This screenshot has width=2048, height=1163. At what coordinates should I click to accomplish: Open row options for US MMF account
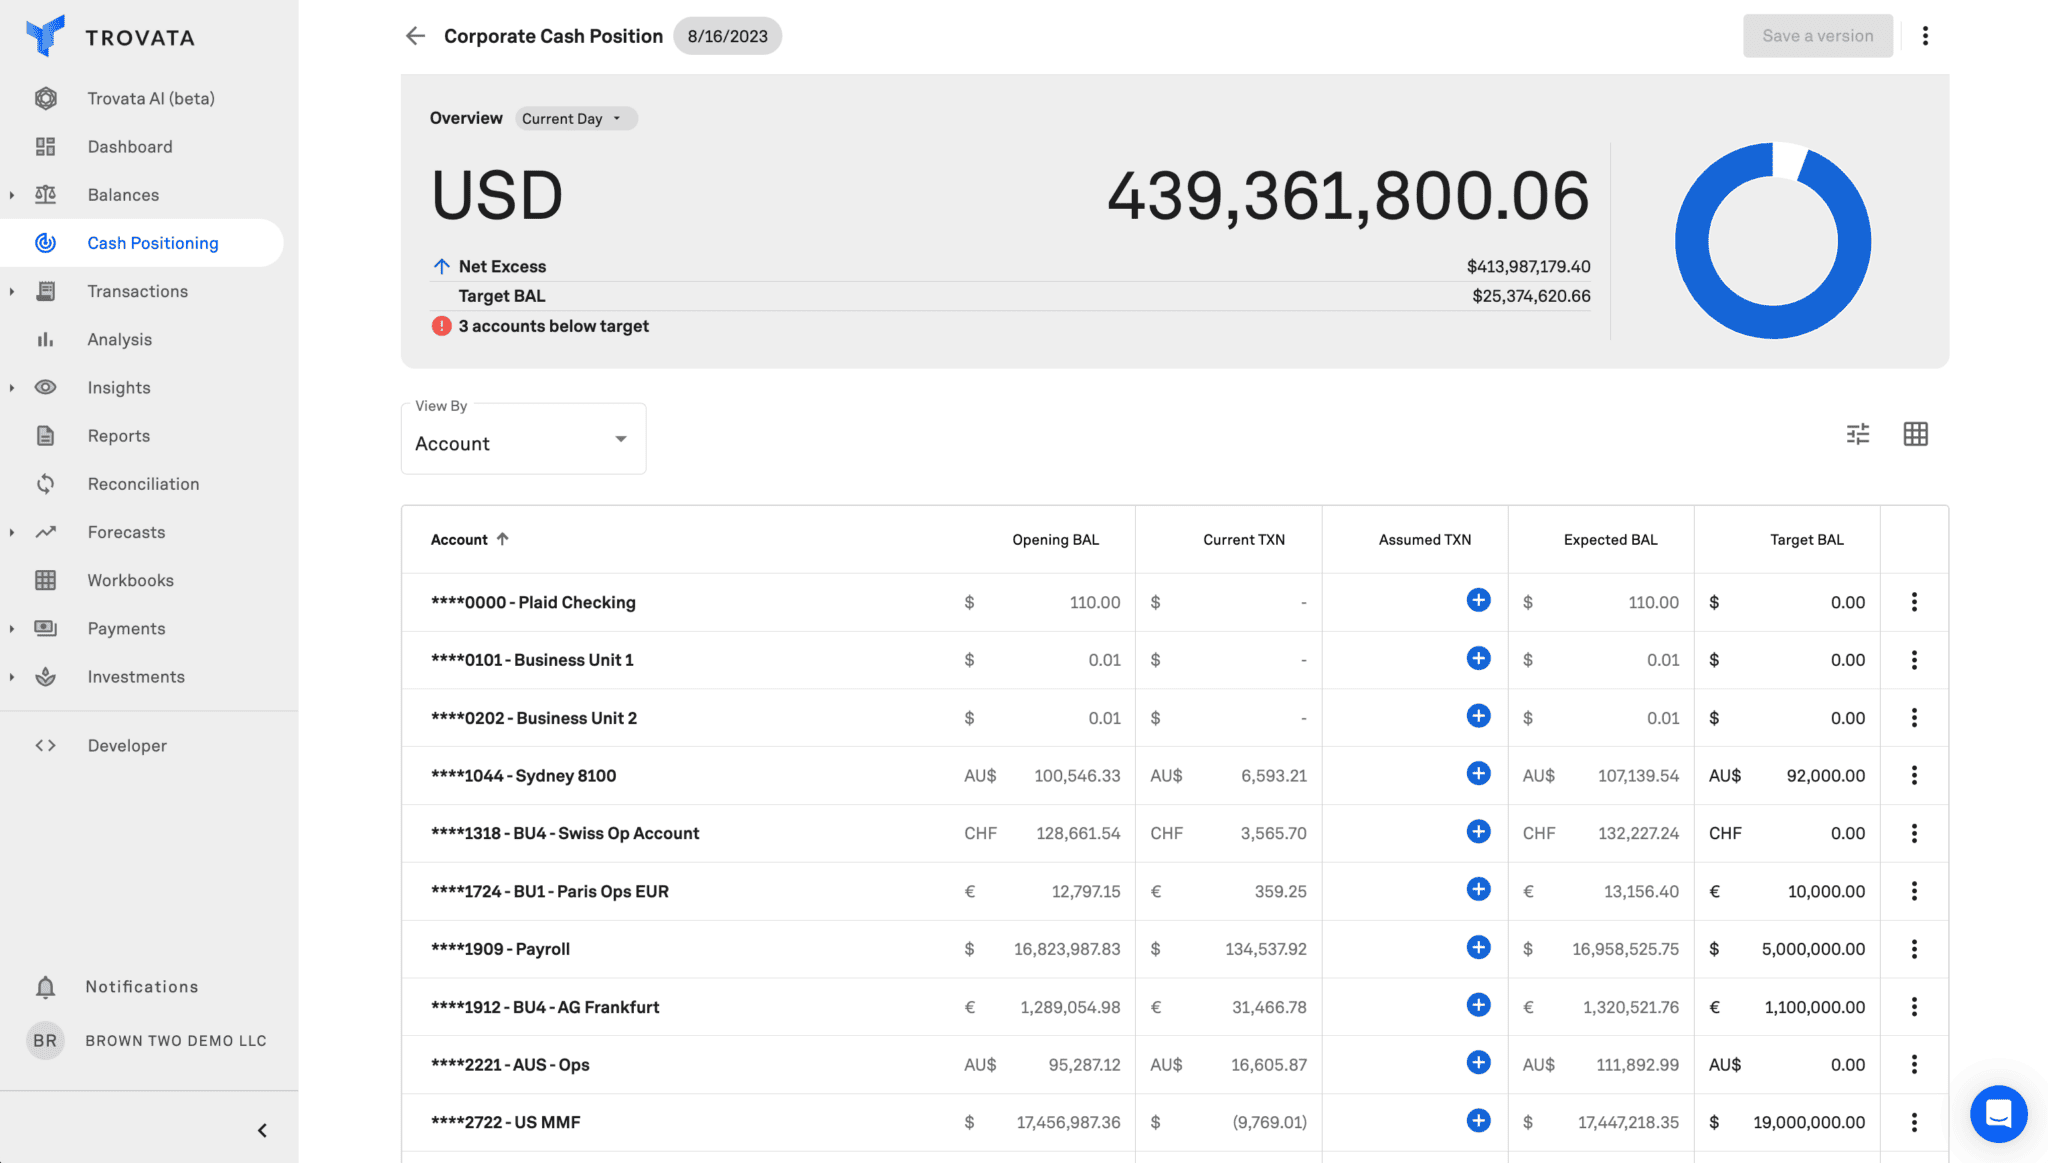coord(1914,1122)
